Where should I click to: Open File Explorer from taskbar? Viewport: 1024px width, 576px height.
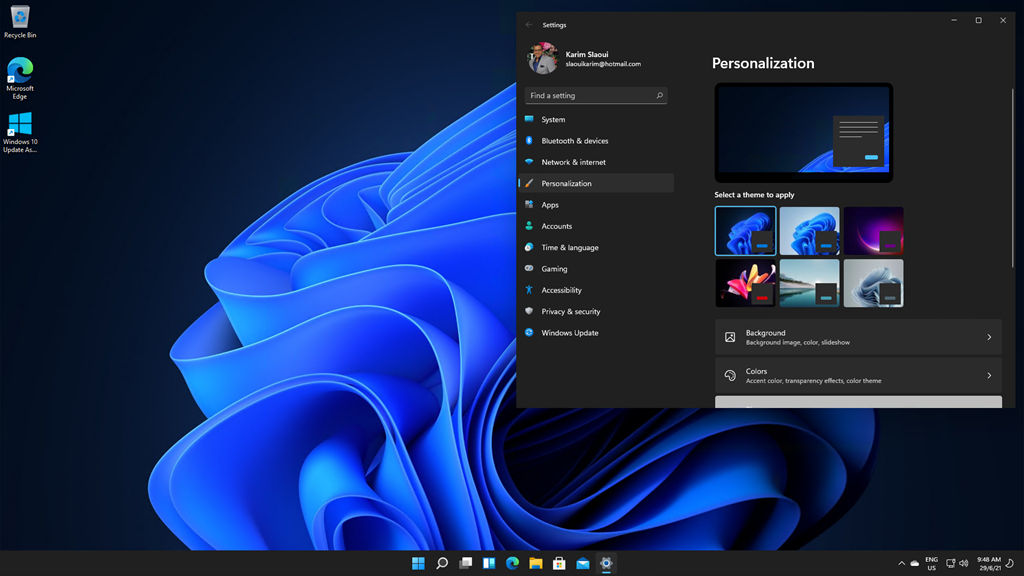536,564
